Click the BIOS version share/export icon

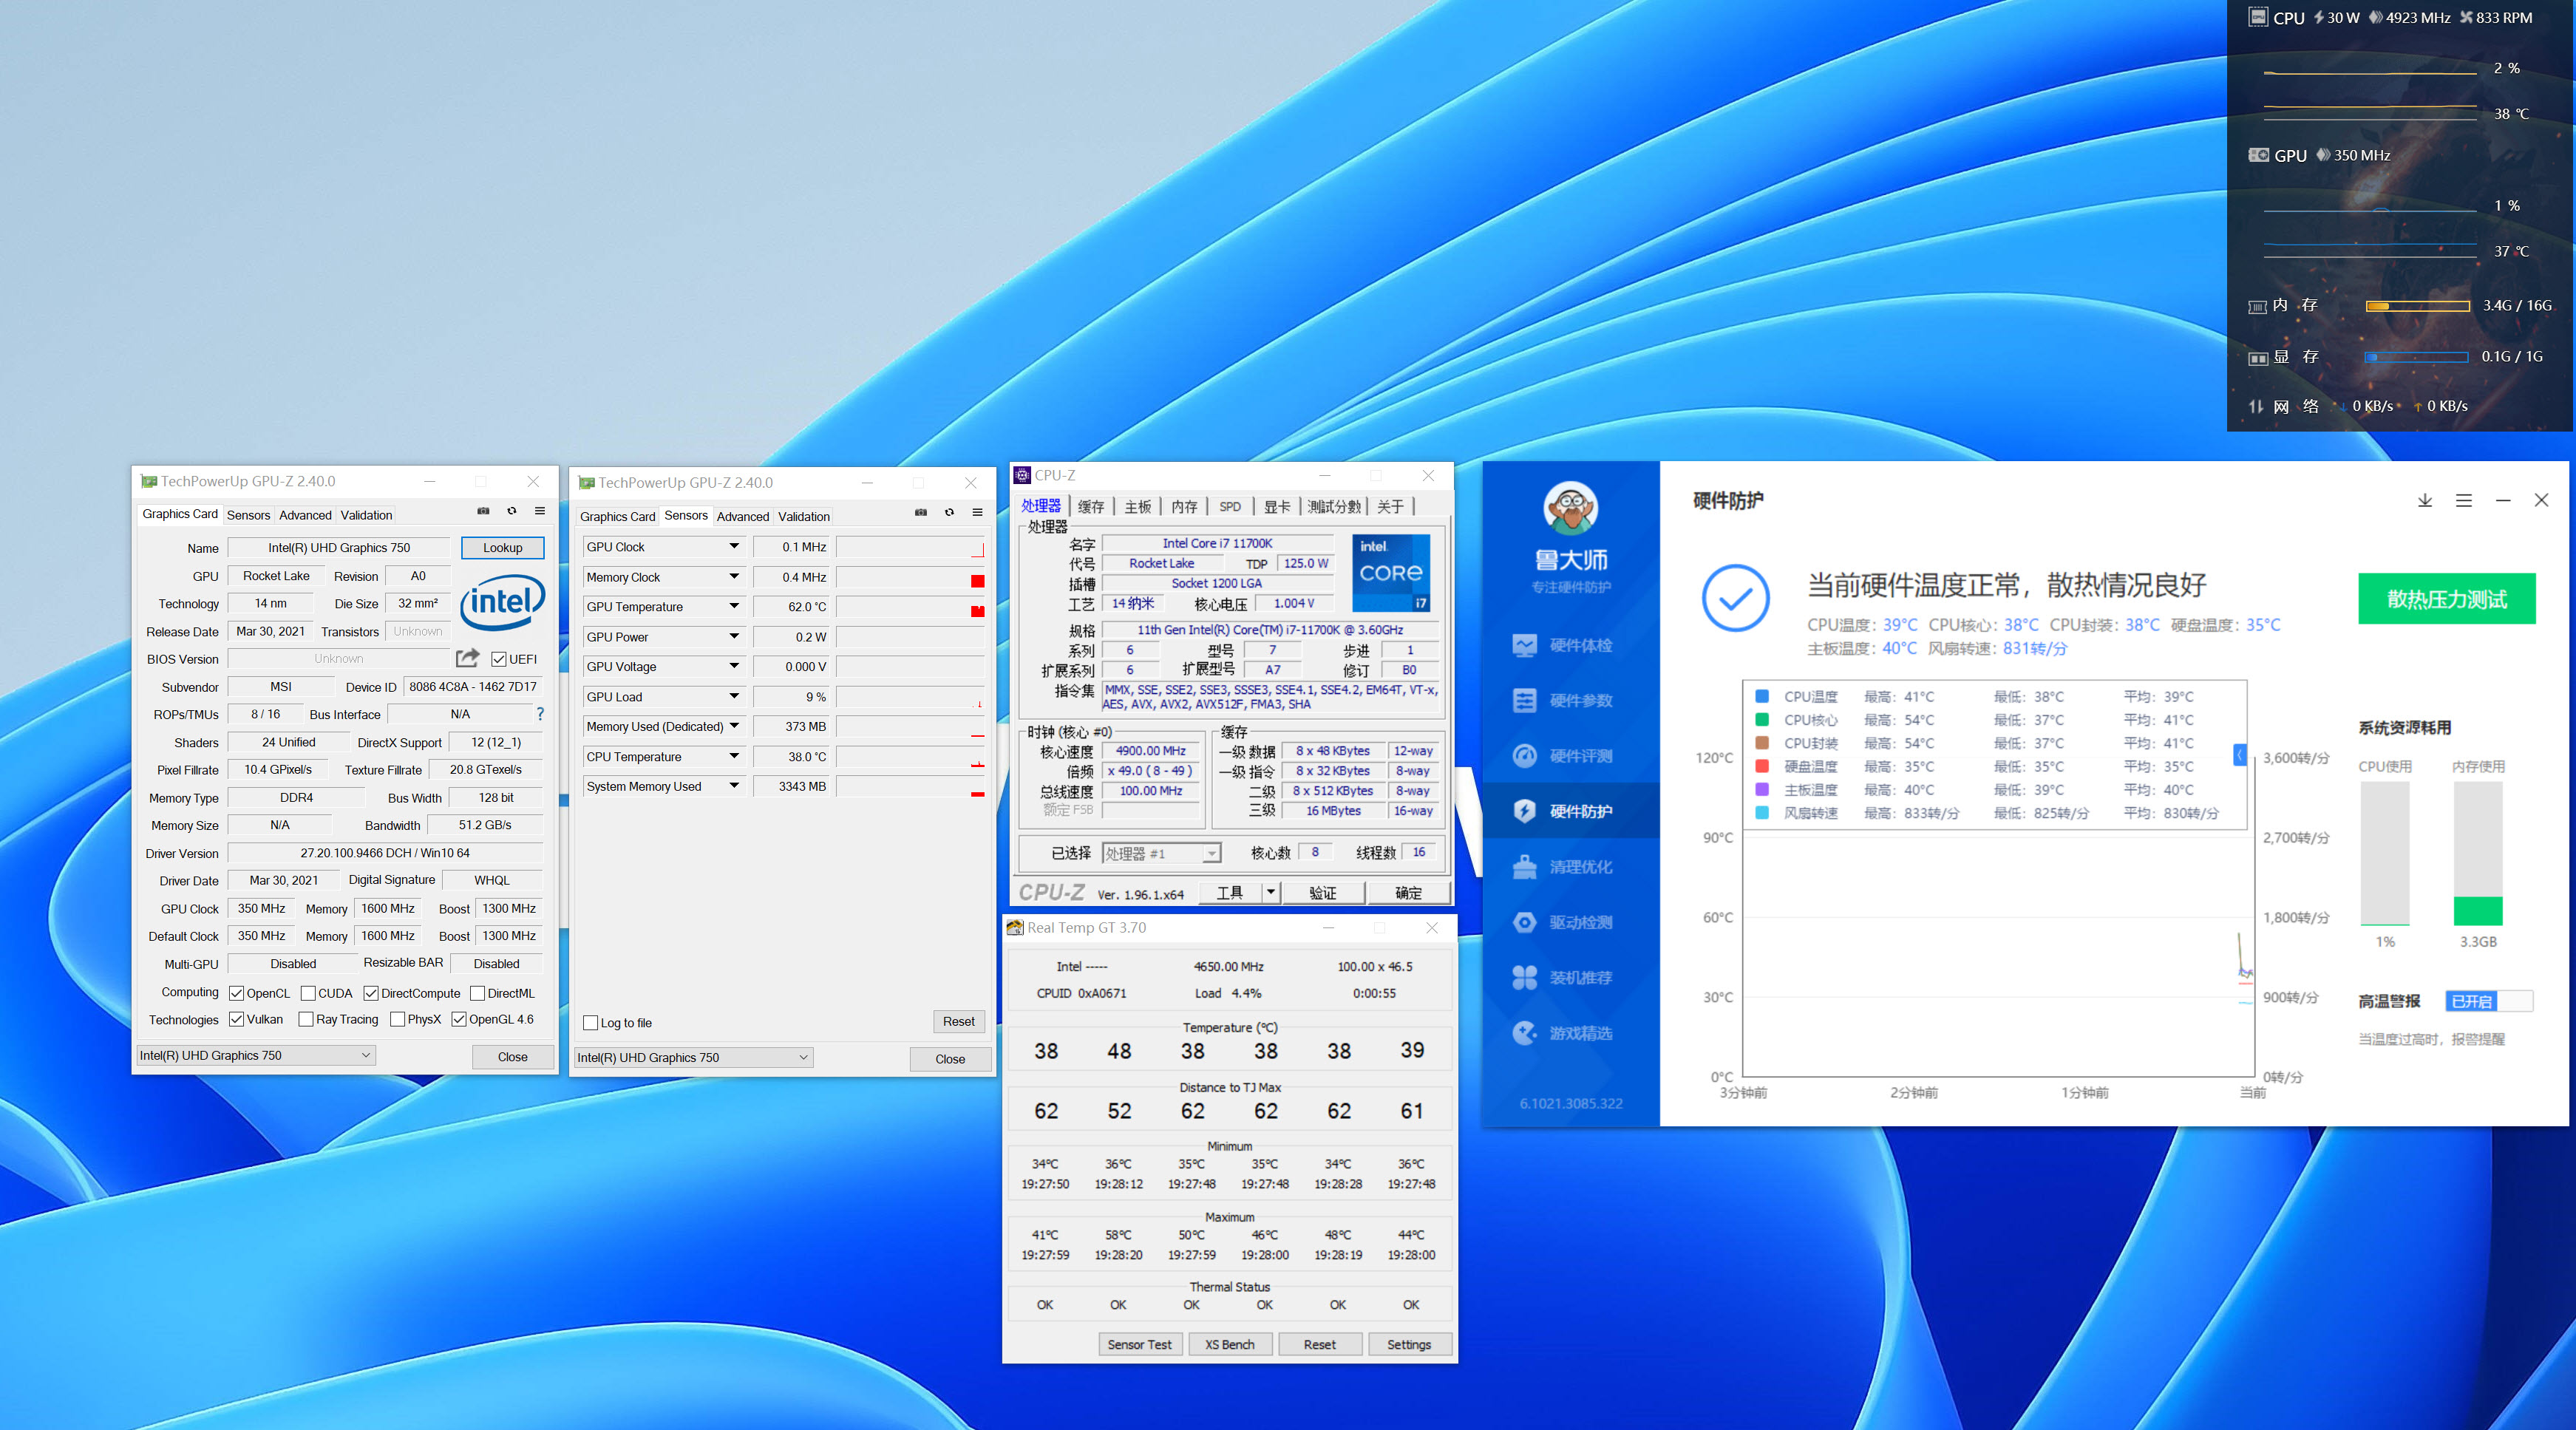467,658
